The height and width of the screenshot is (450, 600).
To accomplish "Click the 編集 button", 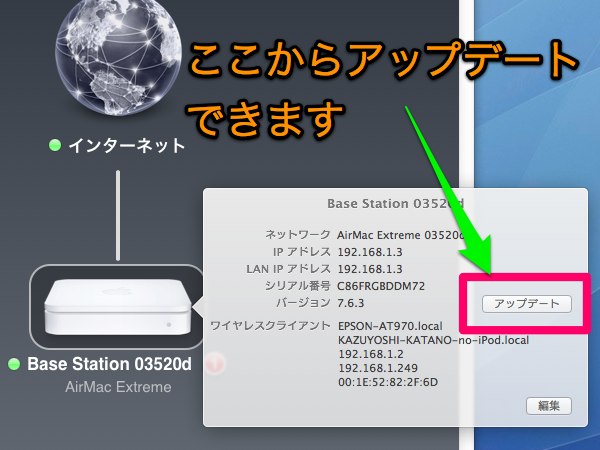I will tap(549, 406).
